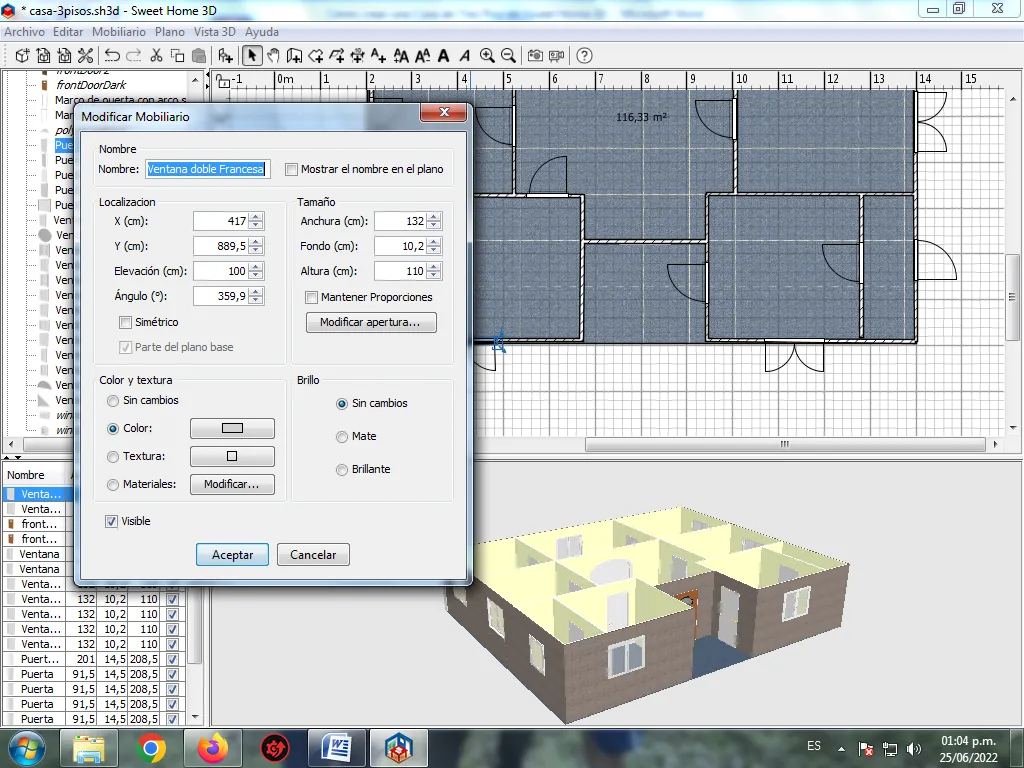Image resolution: width=1024 pixels, height=768 pixels.
Task: Zoom out of the plan
Action: 508,56
